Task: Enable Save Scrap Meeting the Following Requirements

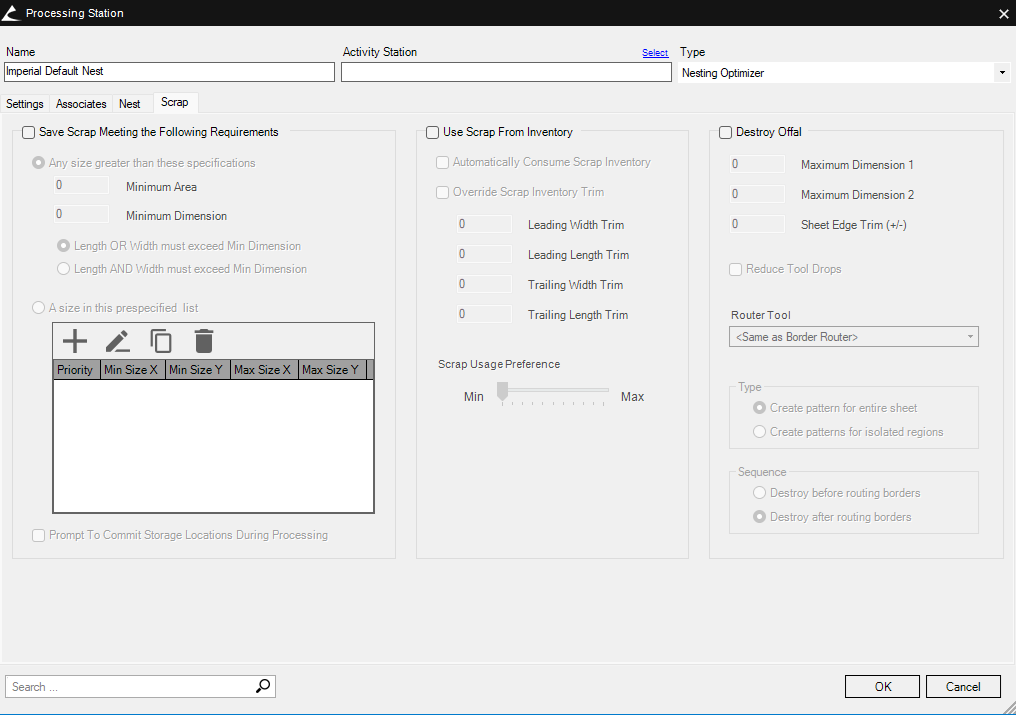Action: pos(28,132)
